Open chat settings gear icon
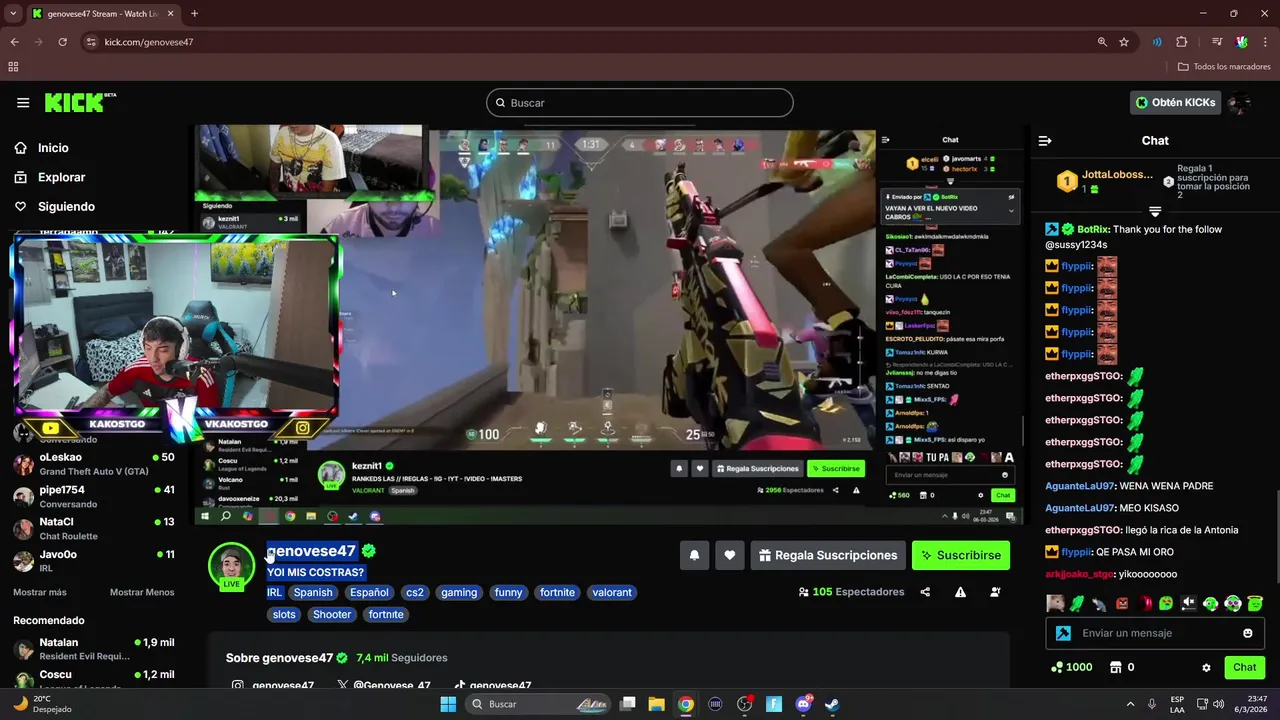 point(1206,667)
